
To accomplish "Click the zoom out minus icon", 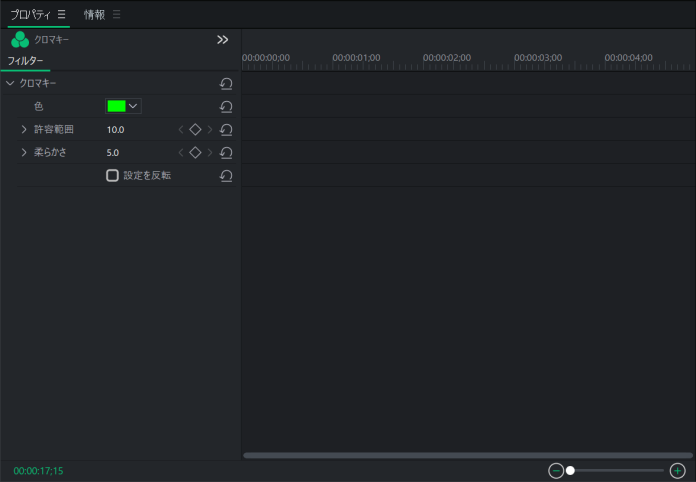I will pyautogui.click(x=556, y=470).
